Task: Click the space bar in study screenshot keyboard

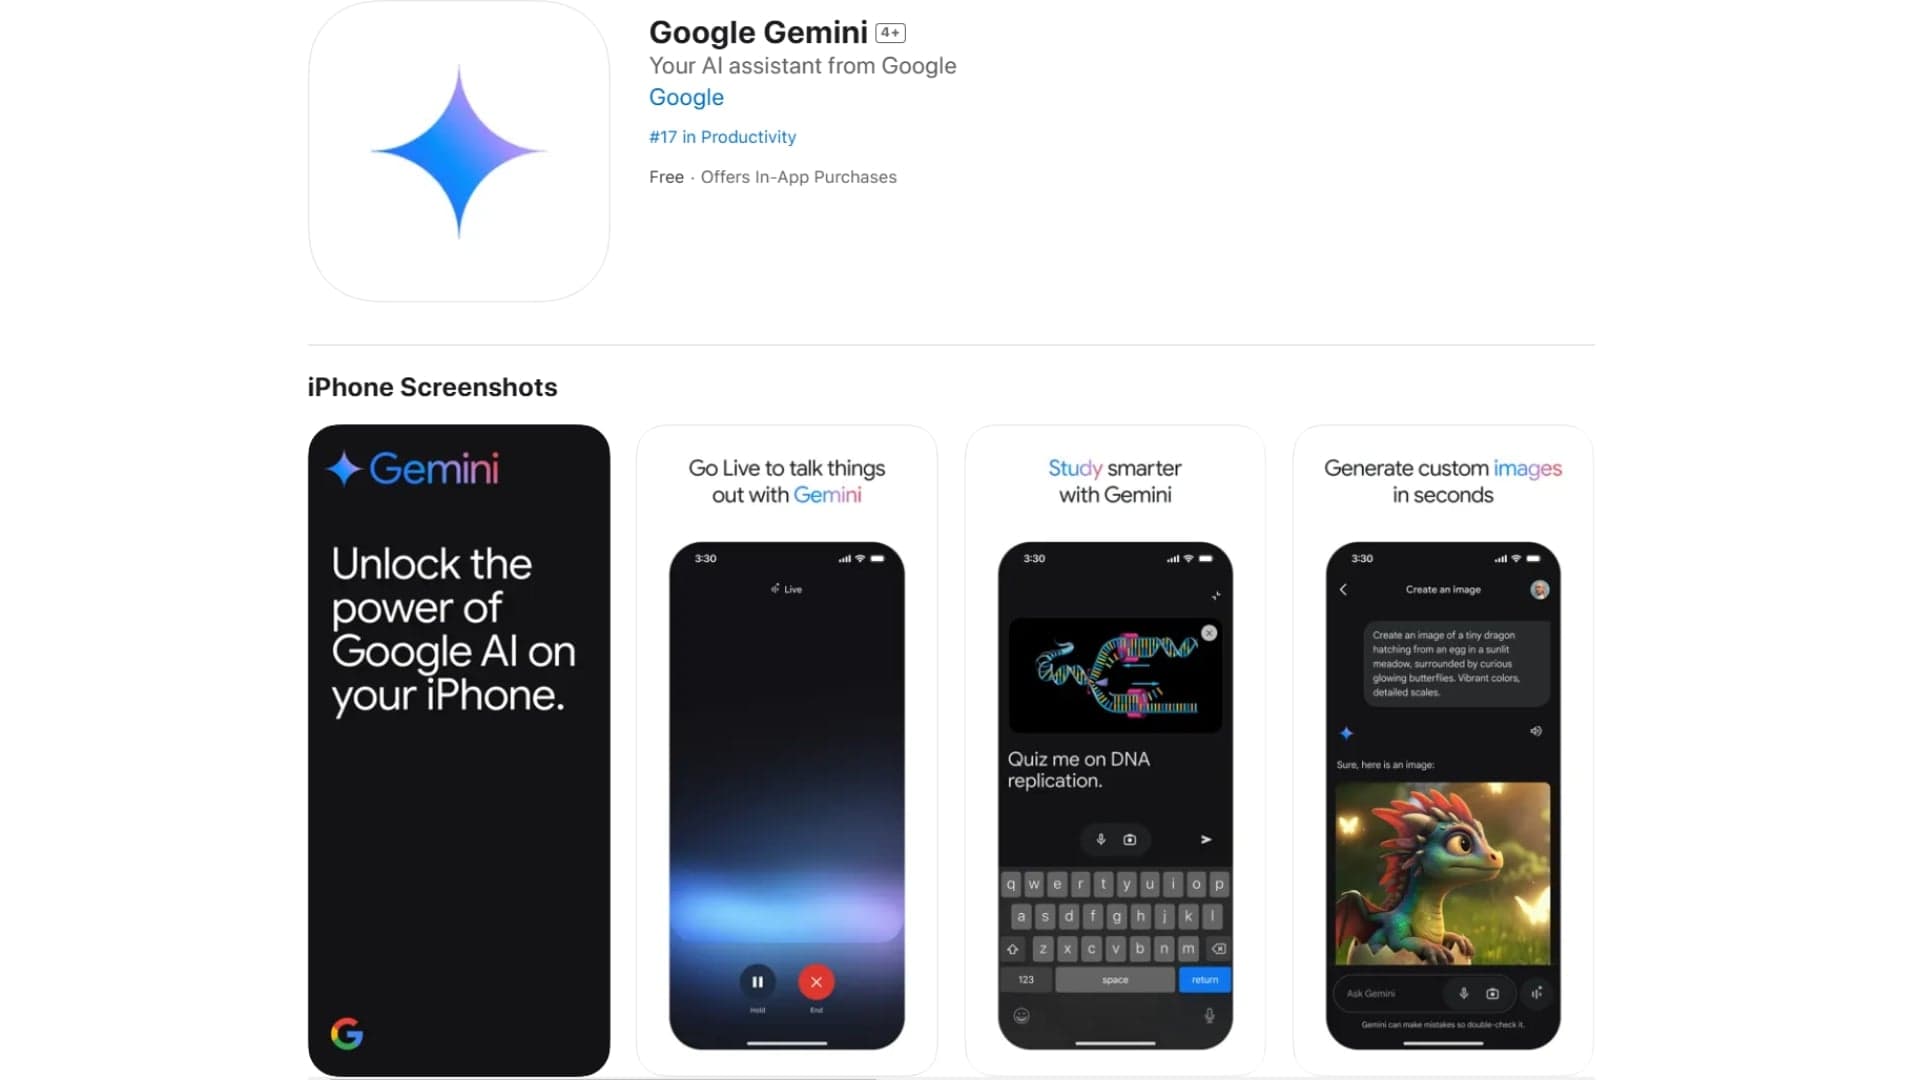Action: pos(1113,980)
